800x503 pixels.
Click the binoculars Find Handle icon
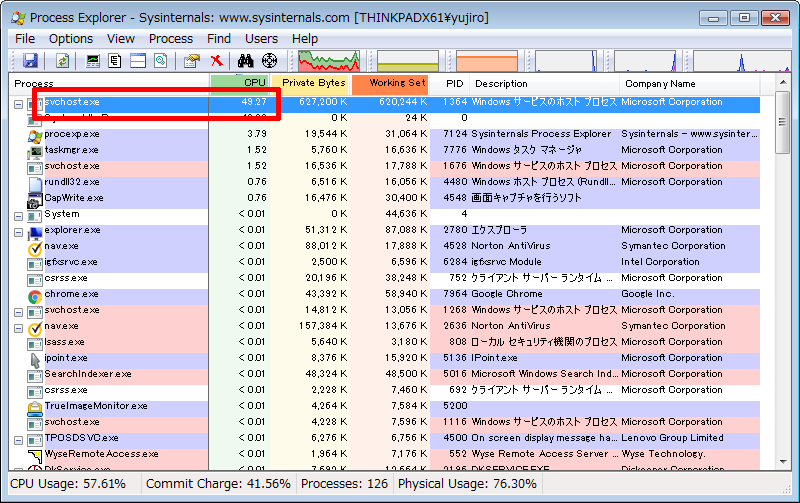245,61
